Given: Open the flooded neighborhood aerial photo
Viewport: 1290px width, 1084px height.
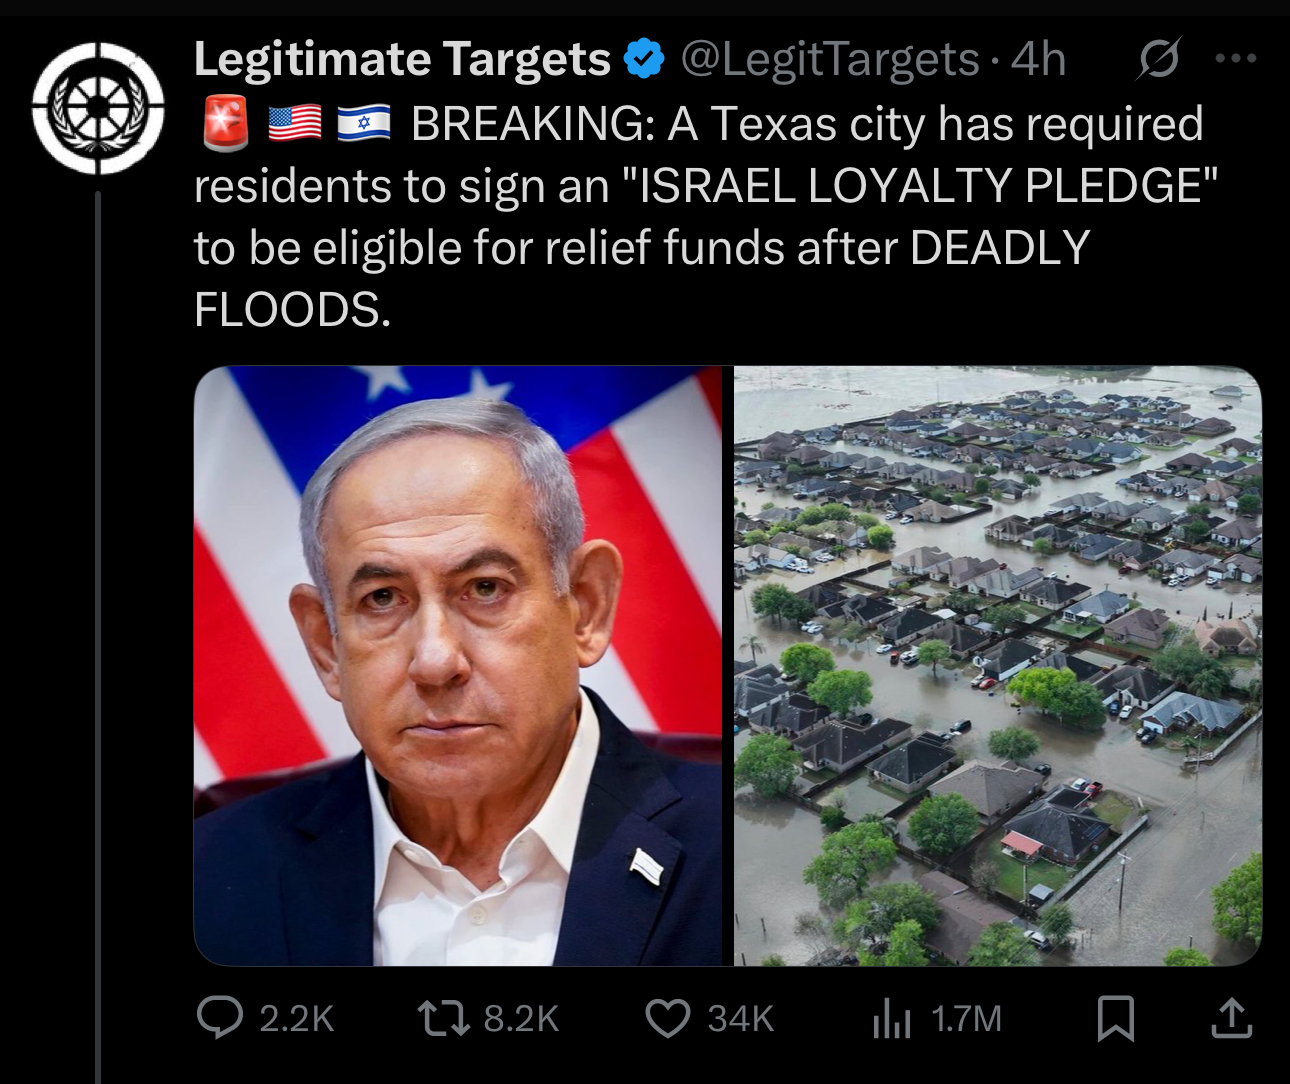Looking at the screenshot, I should 998,666.
